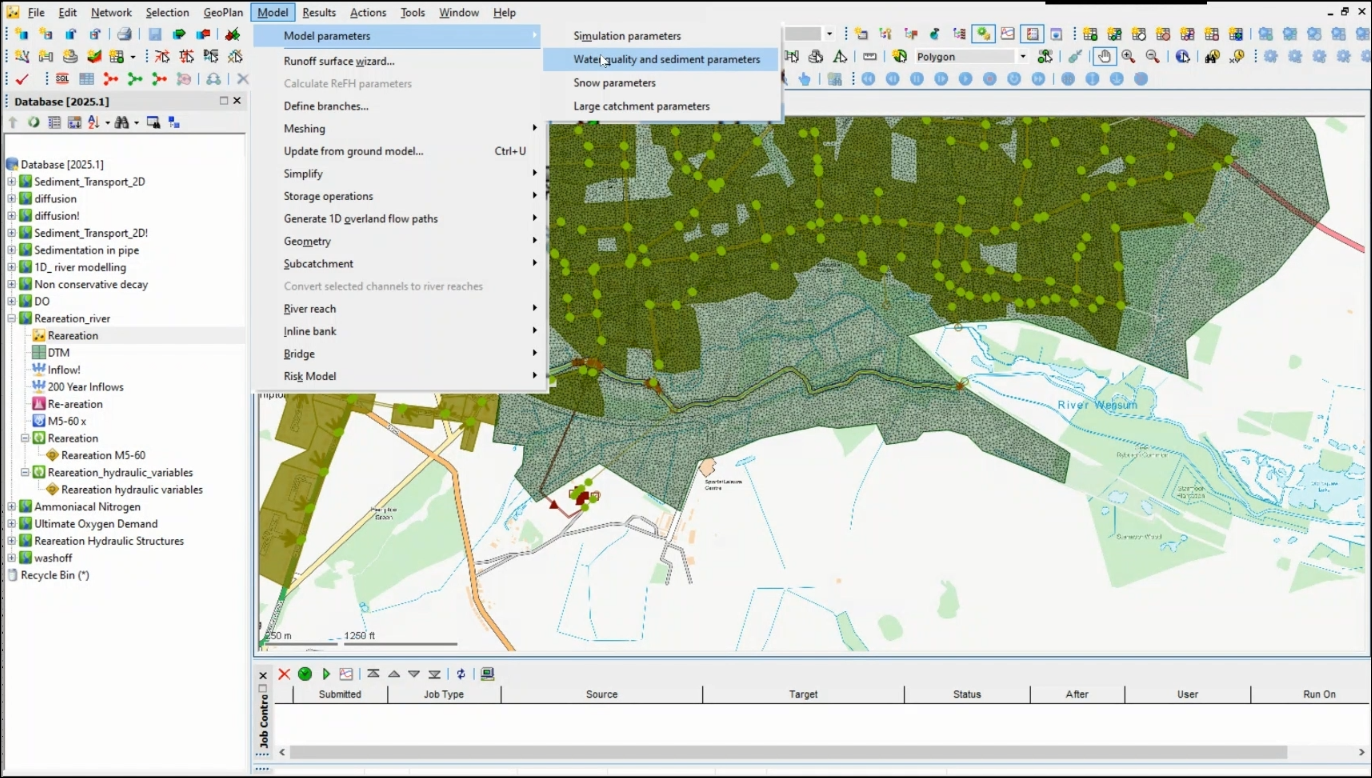
Task: Click the red X cancel button in Job Control
Action: [x=285, y=673]
